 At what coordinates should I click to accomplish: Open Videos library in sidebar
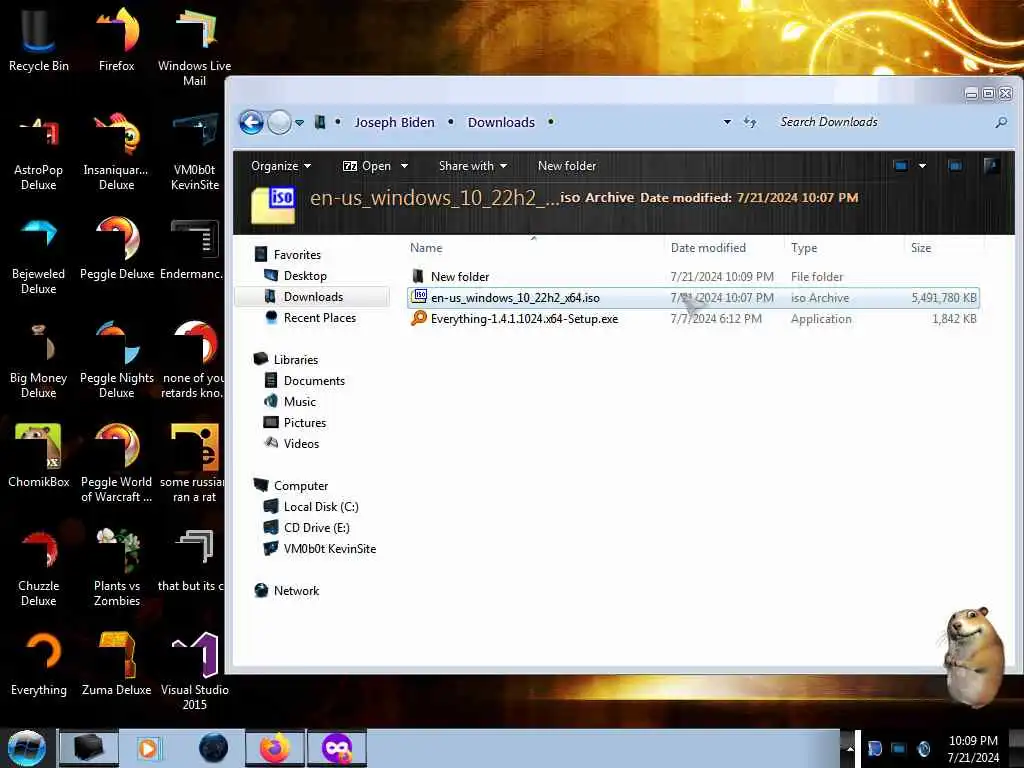click(301, 443)
